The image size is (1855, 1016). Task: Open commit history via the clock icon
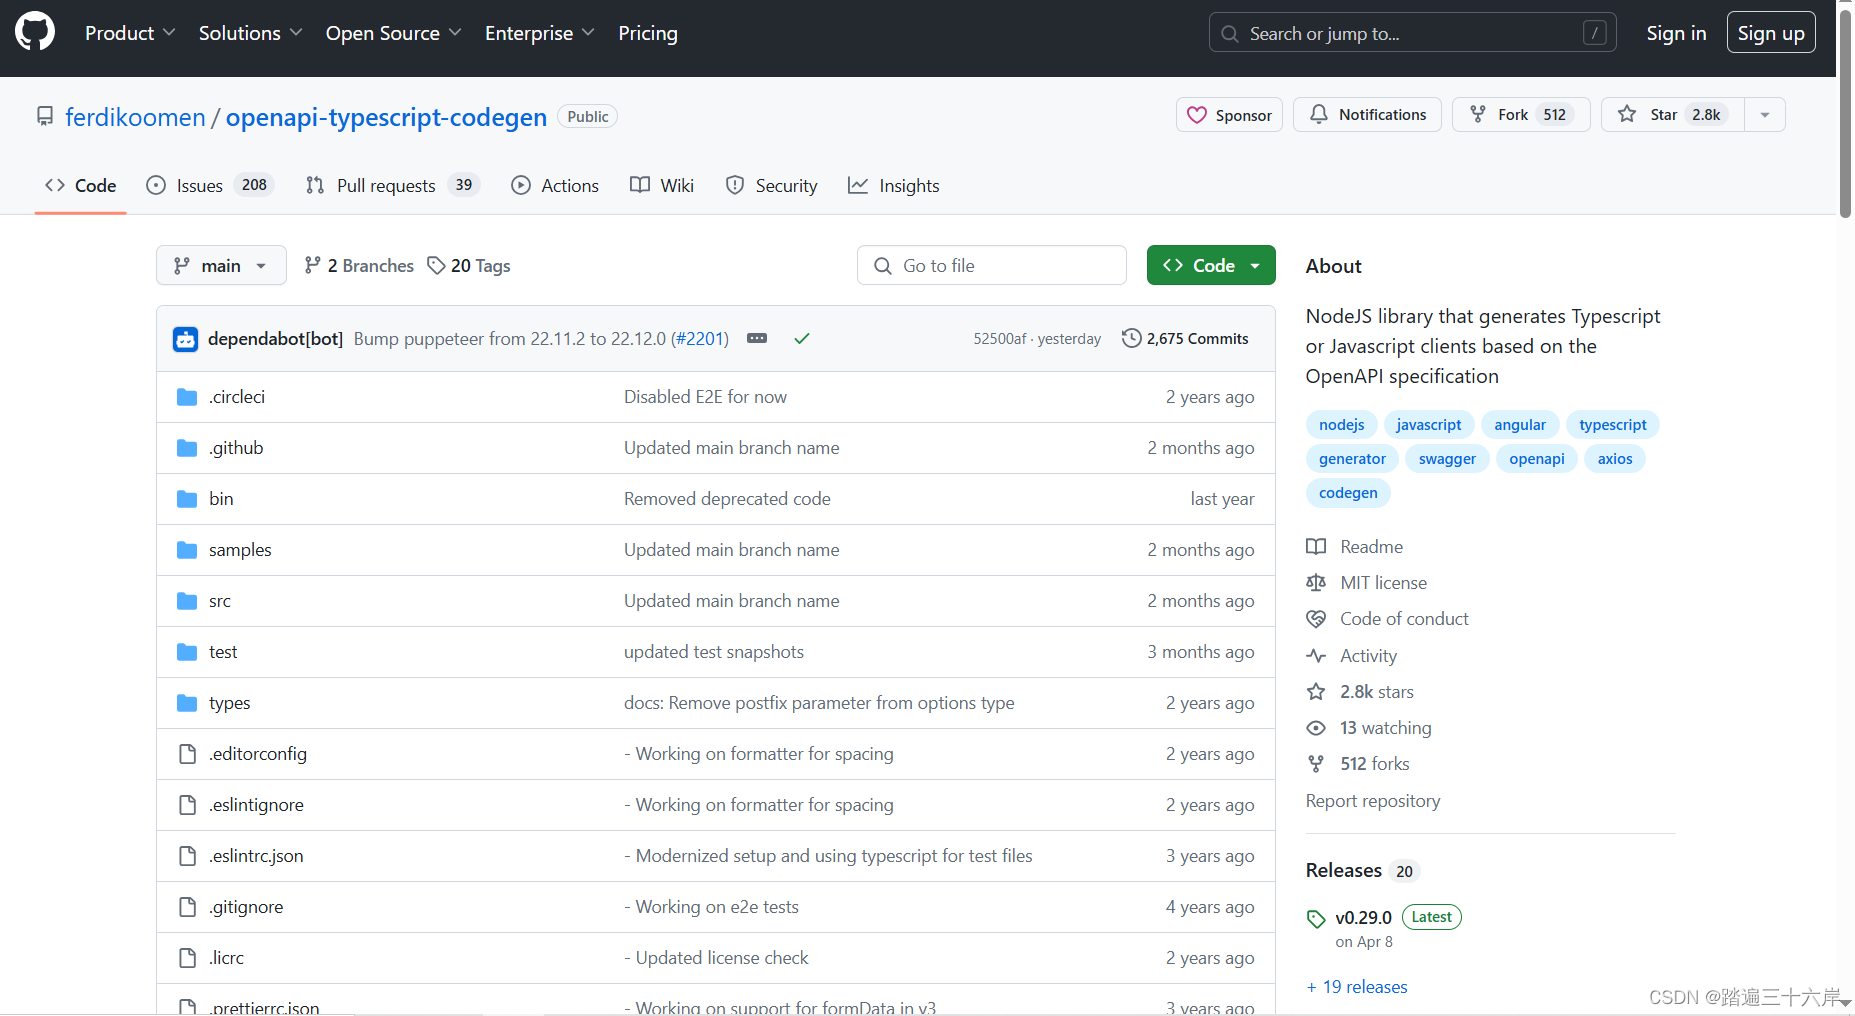coord(1131,338)
